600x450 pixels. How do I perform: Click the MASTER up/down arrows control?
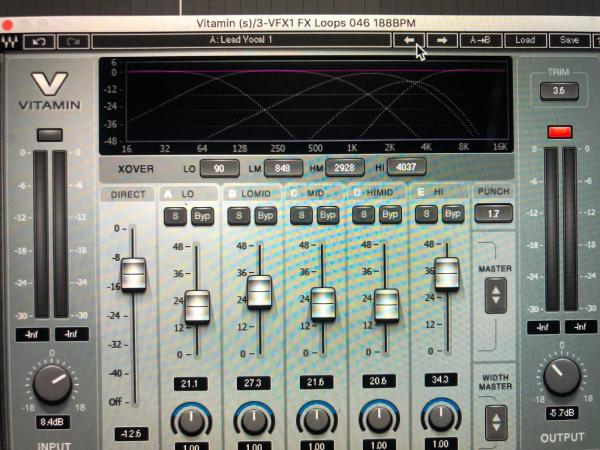493,293
